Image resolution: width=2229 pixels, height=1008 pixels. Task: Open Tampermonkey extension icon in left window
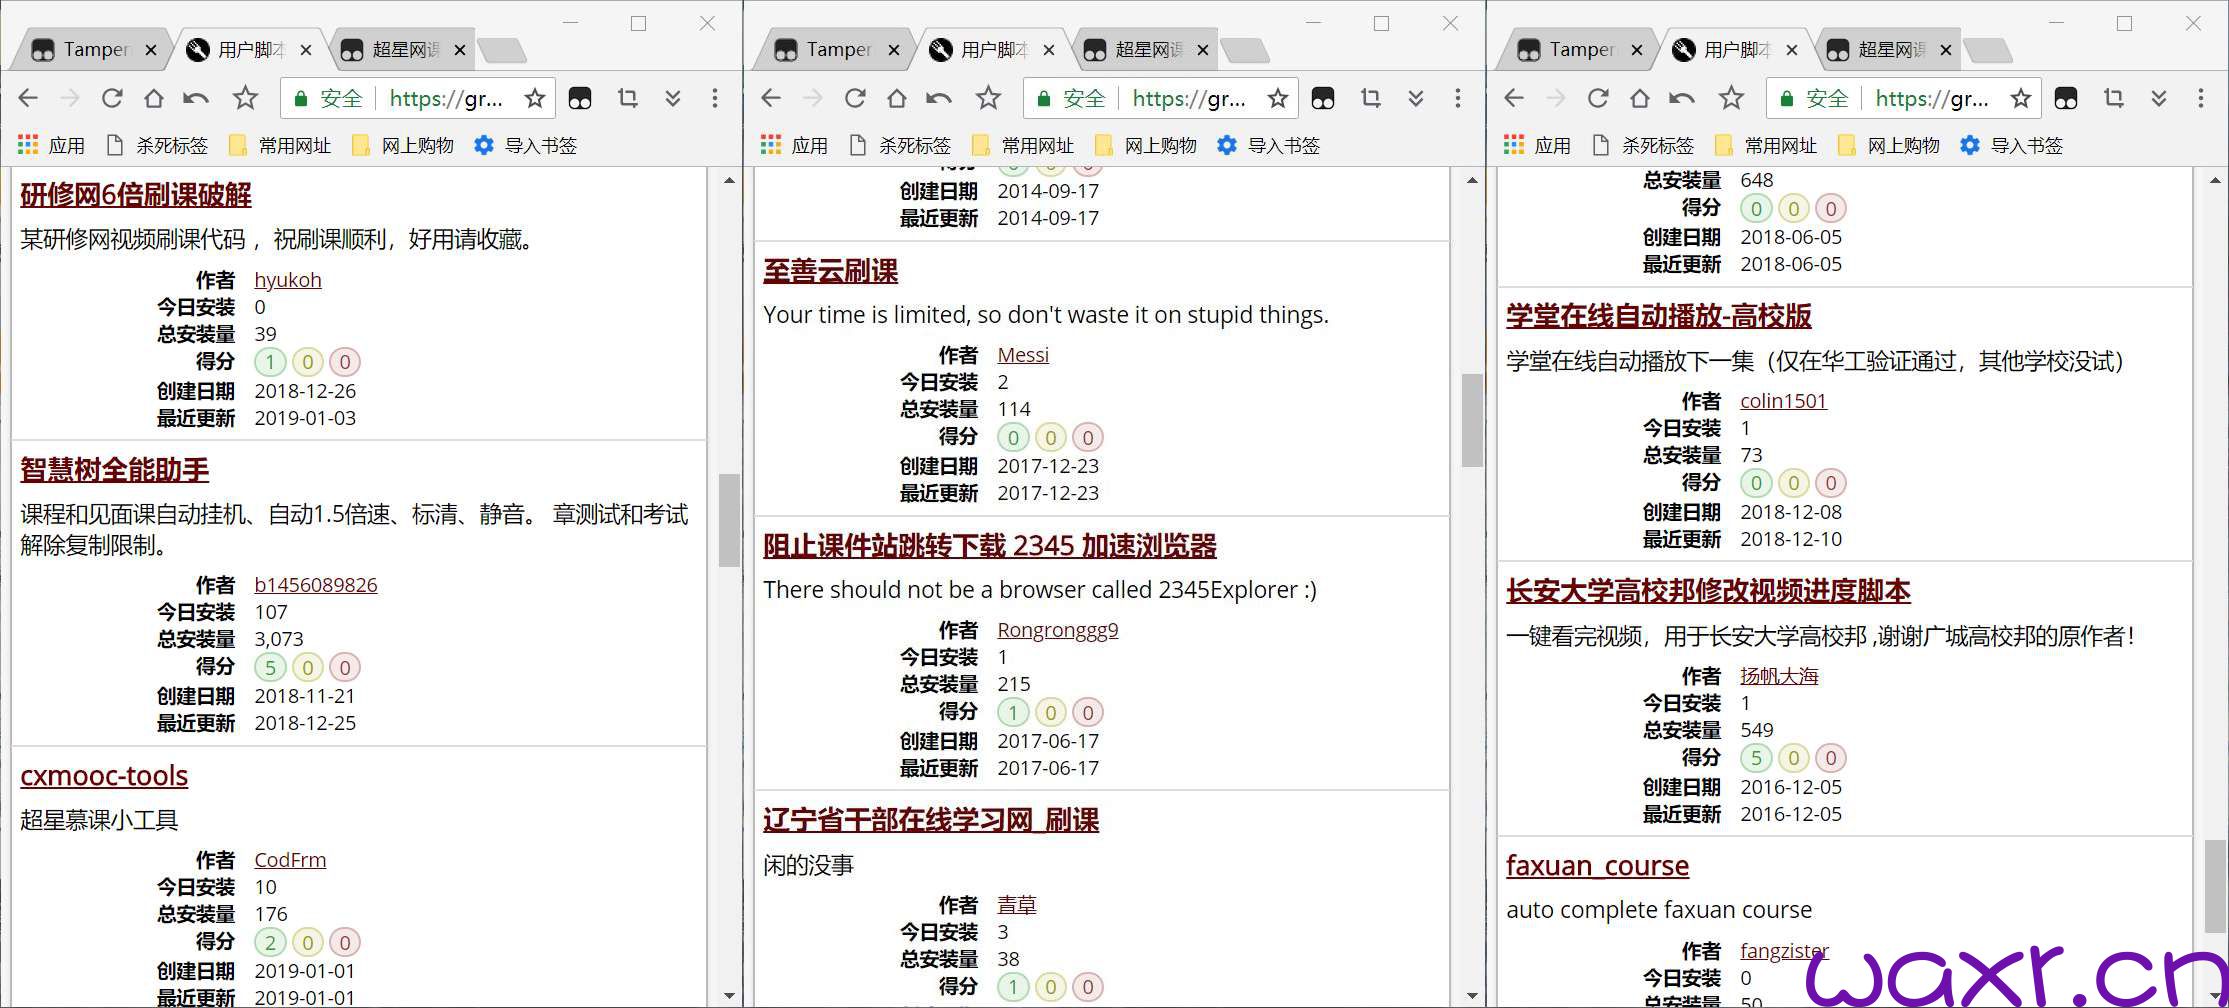click(580, 98)
